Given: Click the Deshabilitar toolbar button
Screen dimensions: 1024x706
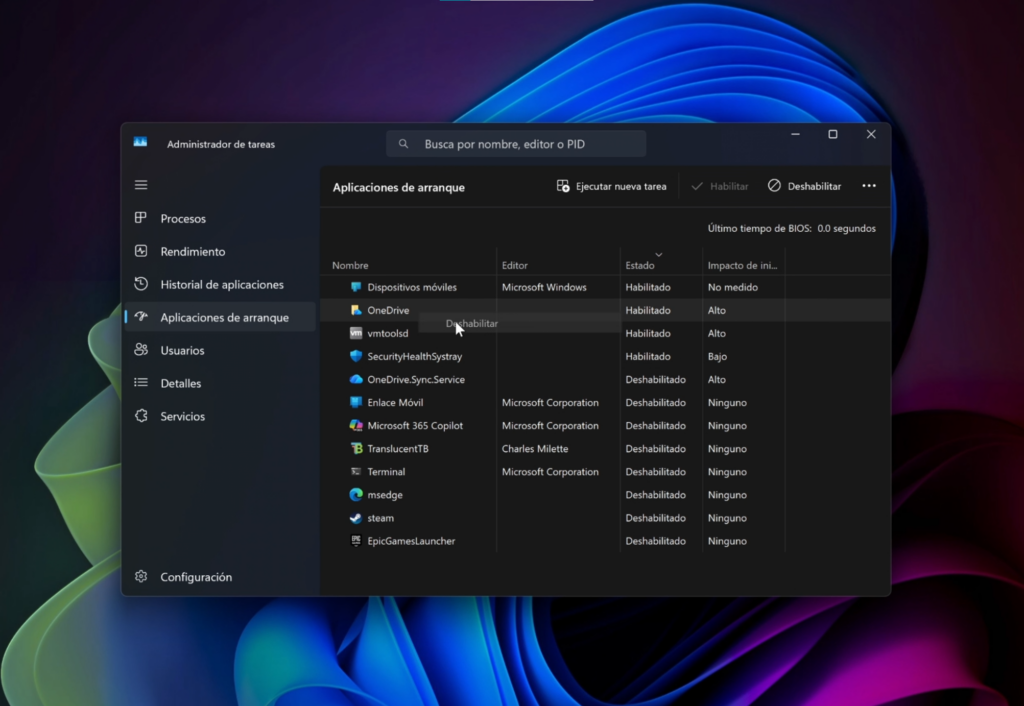Looking at the screenshot, I should click(804, 185).
